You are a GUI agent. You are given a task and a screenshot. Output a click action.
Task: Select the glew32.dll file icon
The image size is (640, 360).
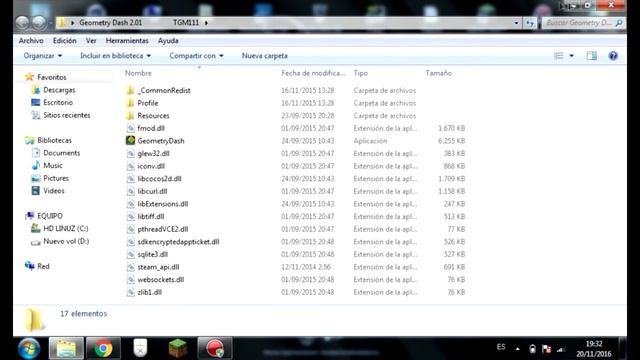[130, 153]
